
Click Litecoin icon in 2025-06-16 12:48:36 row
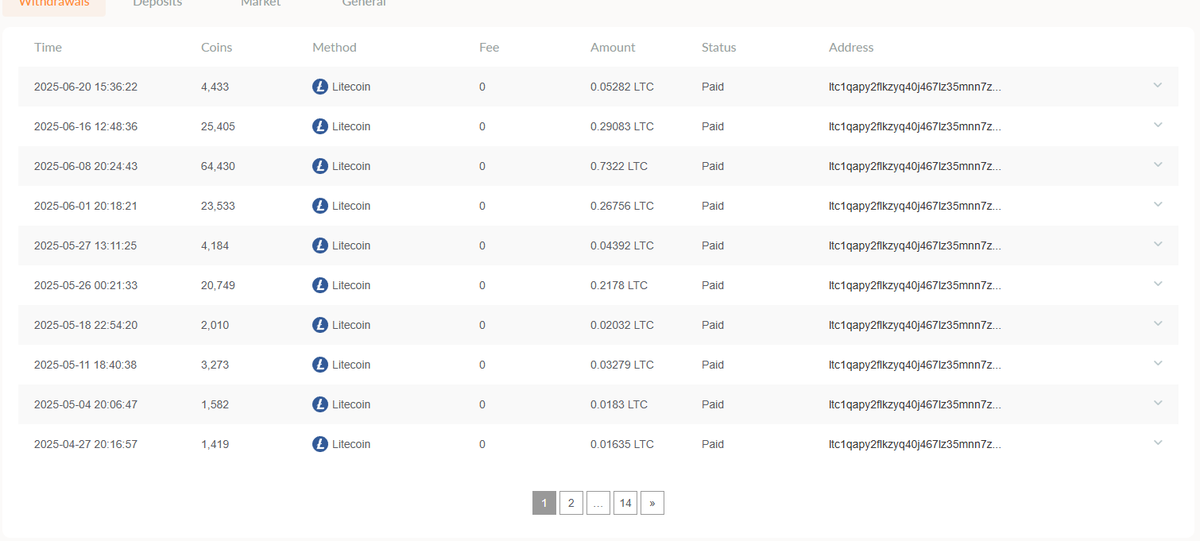pos(320,127)
